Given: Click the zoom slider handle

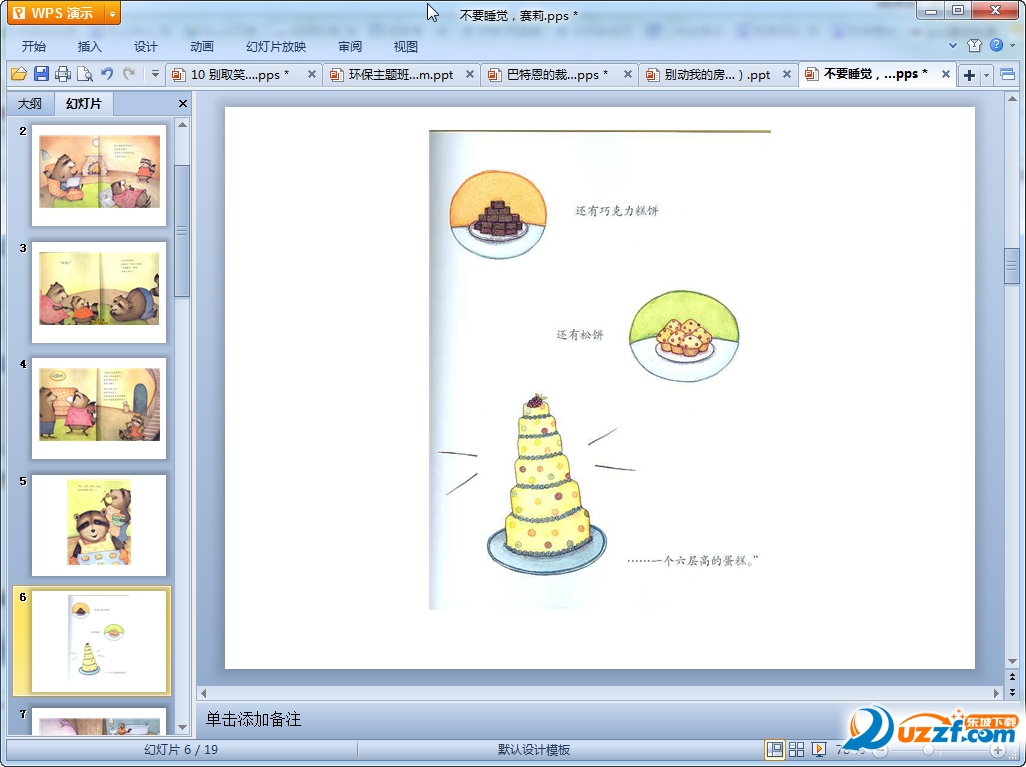Looking at the screenshot, I should [929, 750].
